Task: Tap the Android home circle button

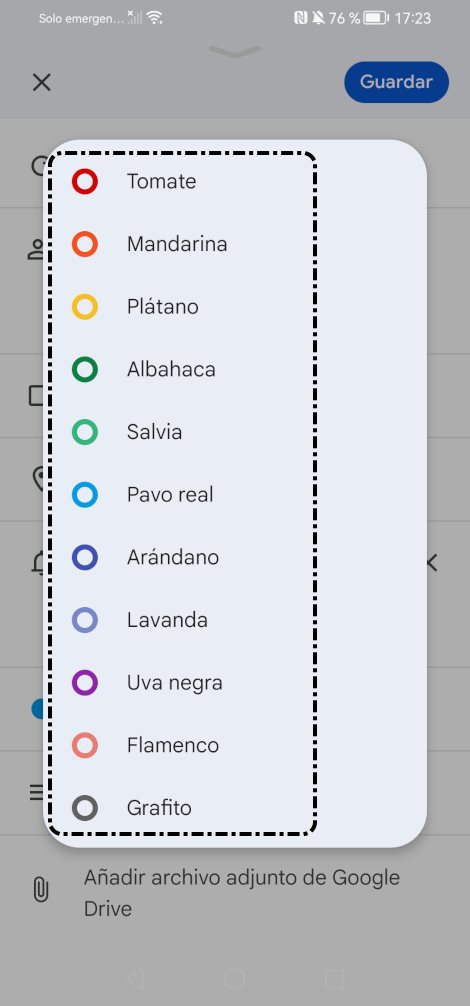Action: tap(235, 979)
